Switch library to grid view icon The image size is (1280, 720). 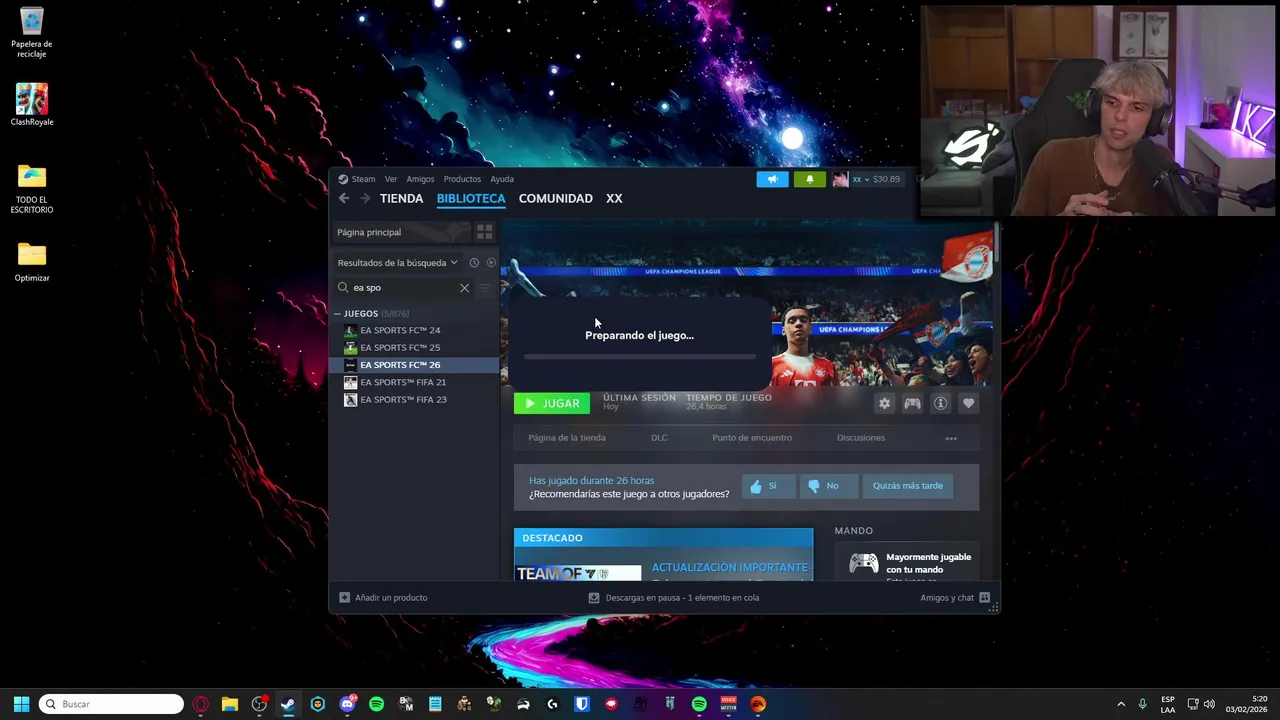484,232
